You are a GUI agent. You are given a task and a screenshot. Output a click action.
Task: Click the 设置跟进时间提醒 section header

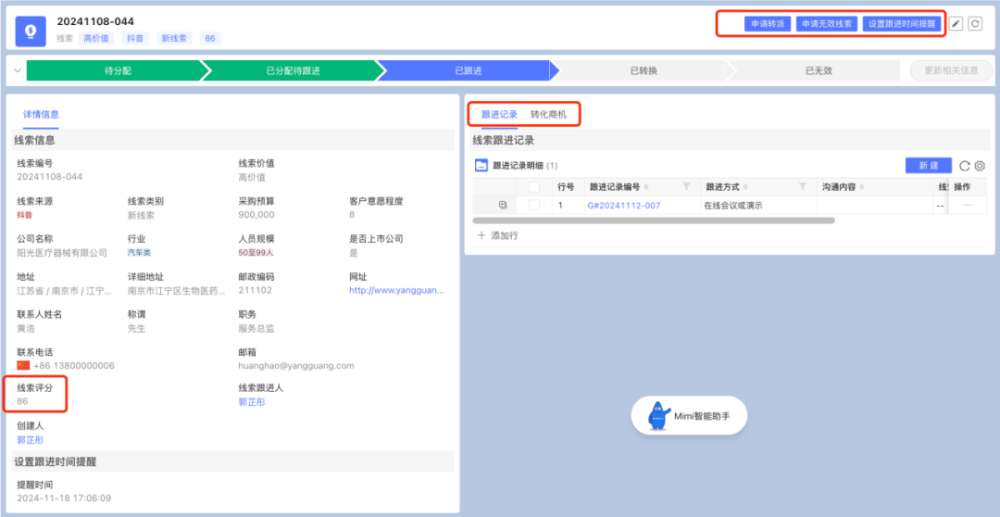point(233,462)
